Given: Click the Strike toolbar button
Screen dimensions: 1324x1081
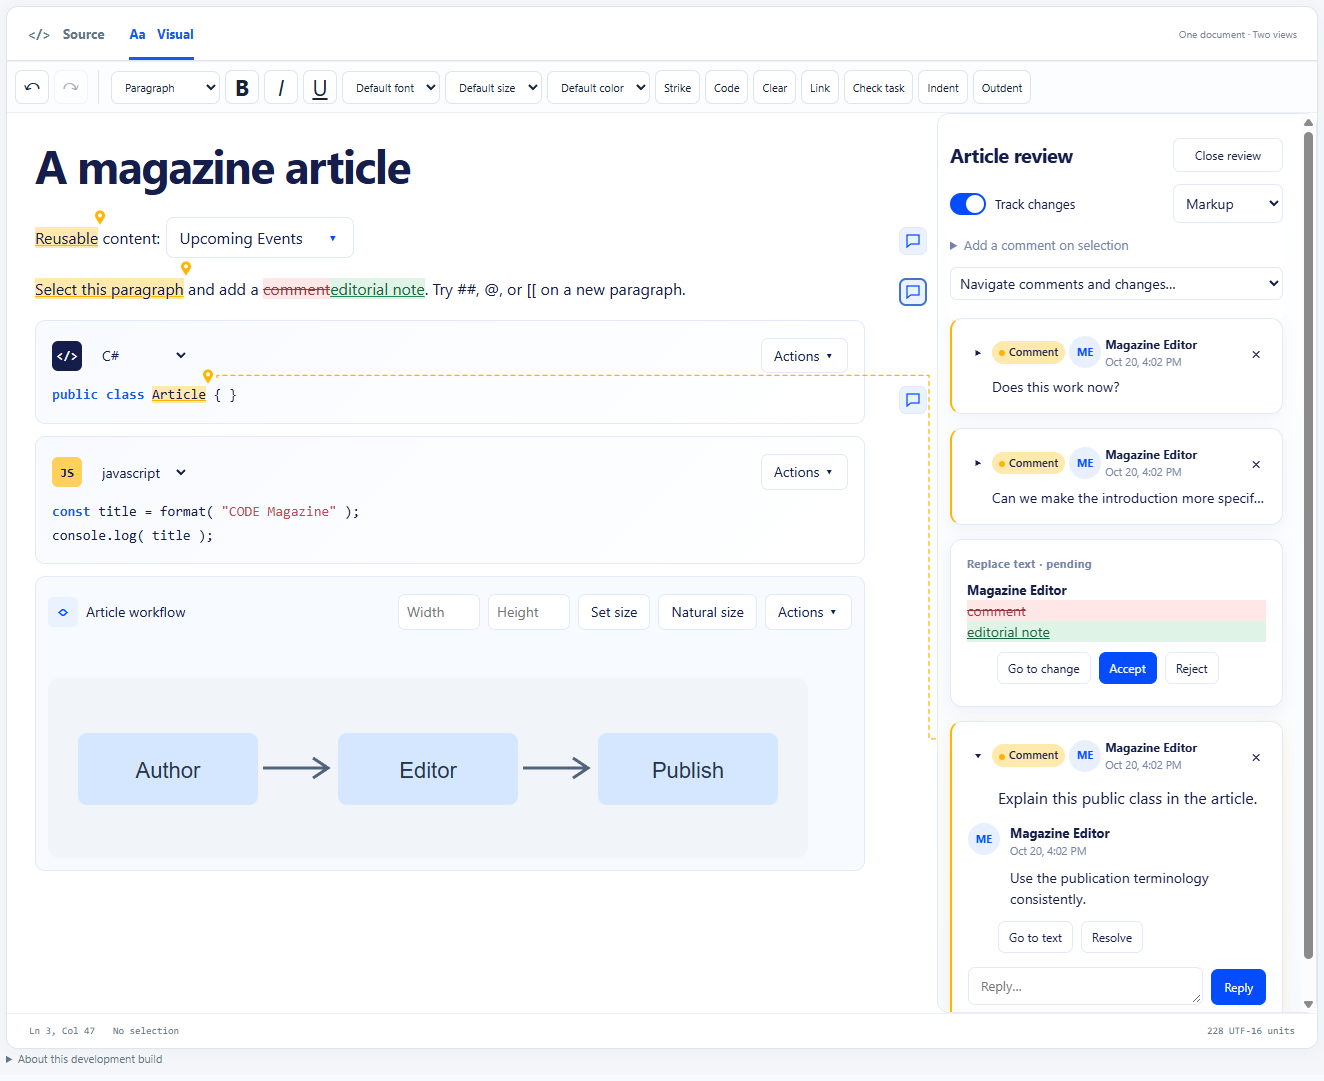Looking at the screenshot, I should click(677, 88).
